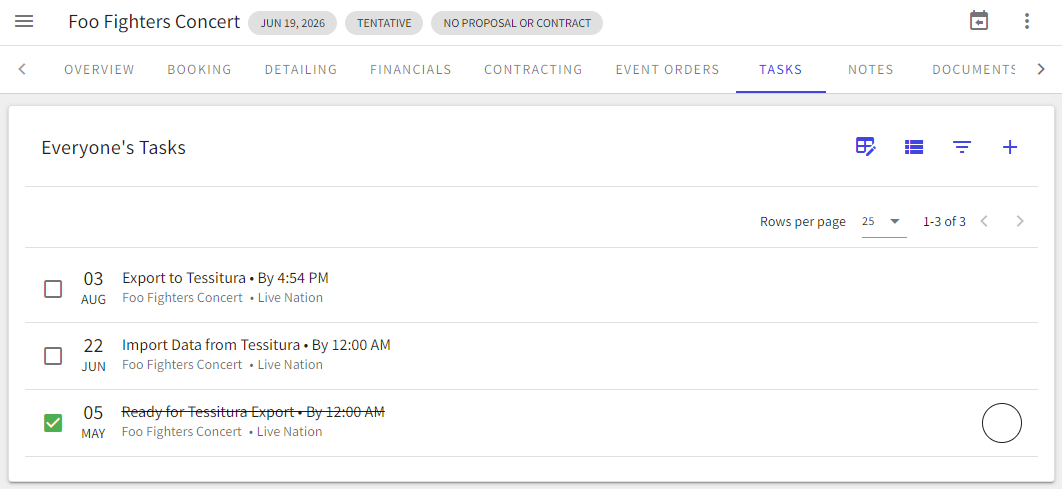Check the Export to Tessitura task checkbox

click(53, 289)
